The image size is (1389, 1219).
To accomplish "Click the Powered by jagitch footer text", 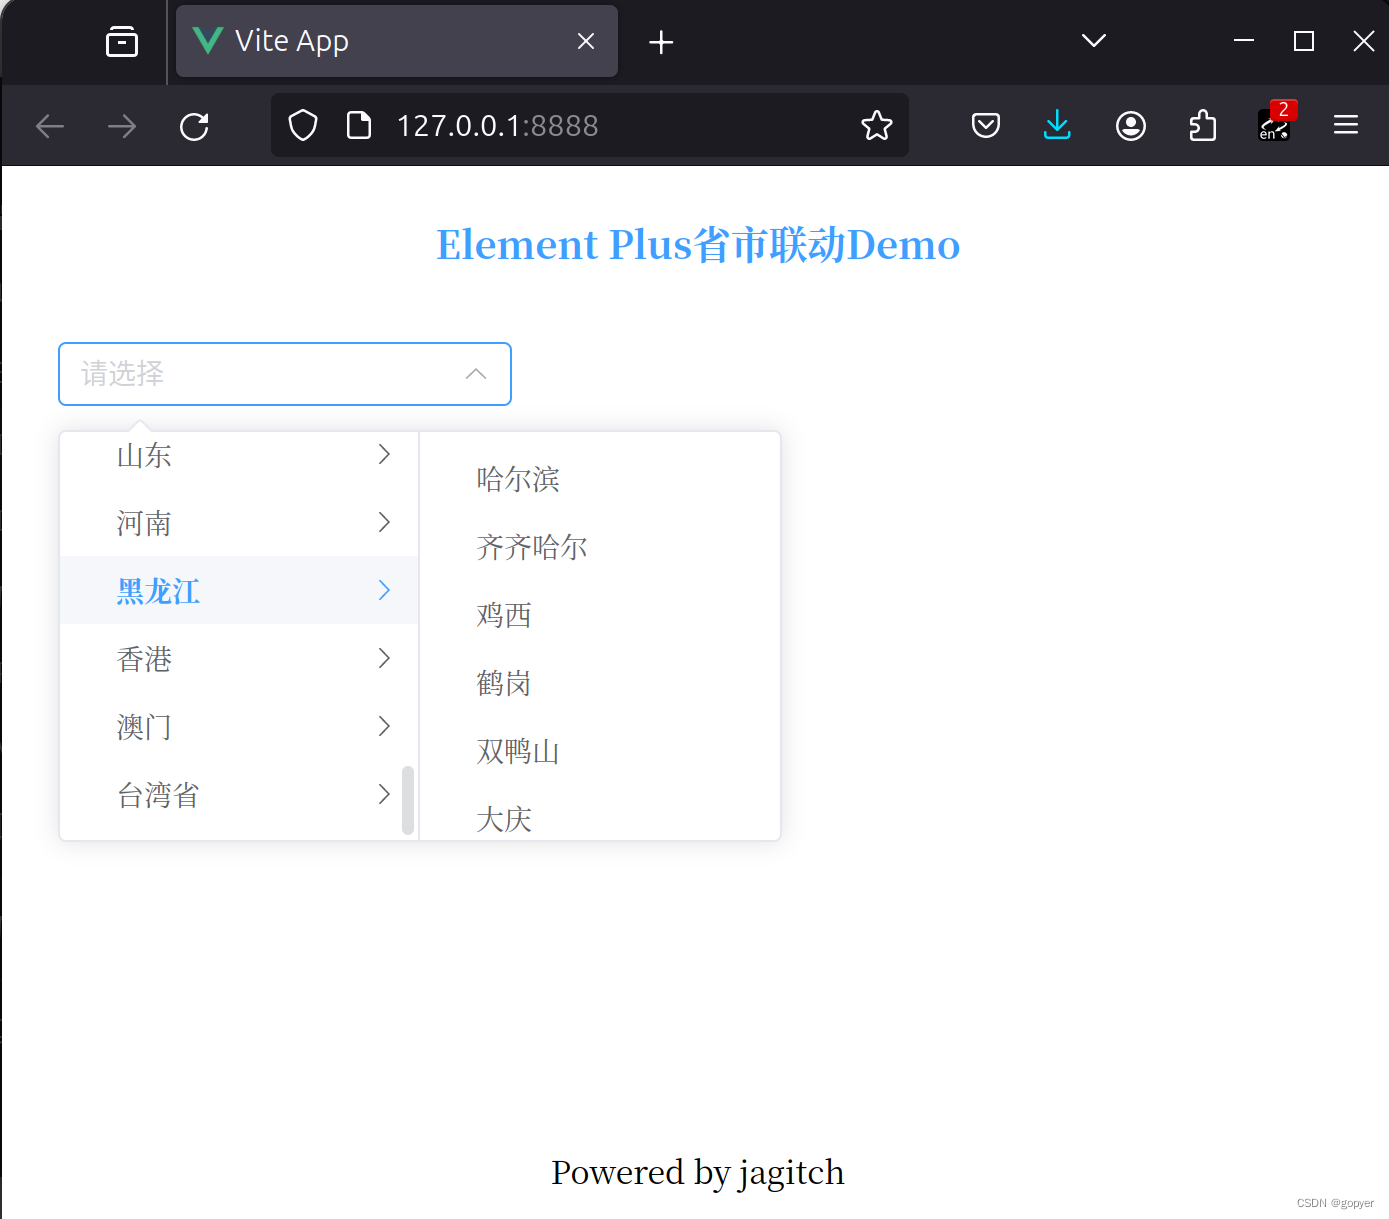I will coord(698,1173).
